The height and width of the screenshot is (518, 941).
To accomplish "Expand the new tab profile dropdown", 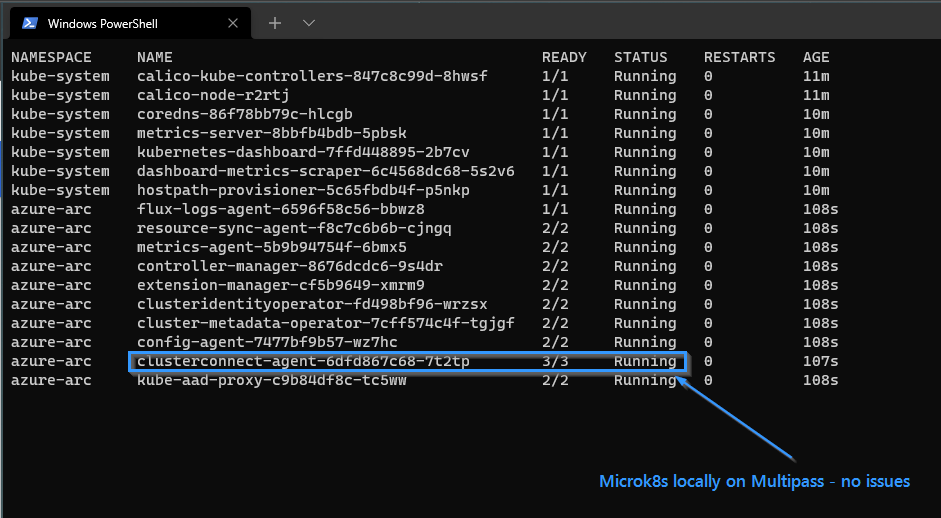I will tap(308, 23).
